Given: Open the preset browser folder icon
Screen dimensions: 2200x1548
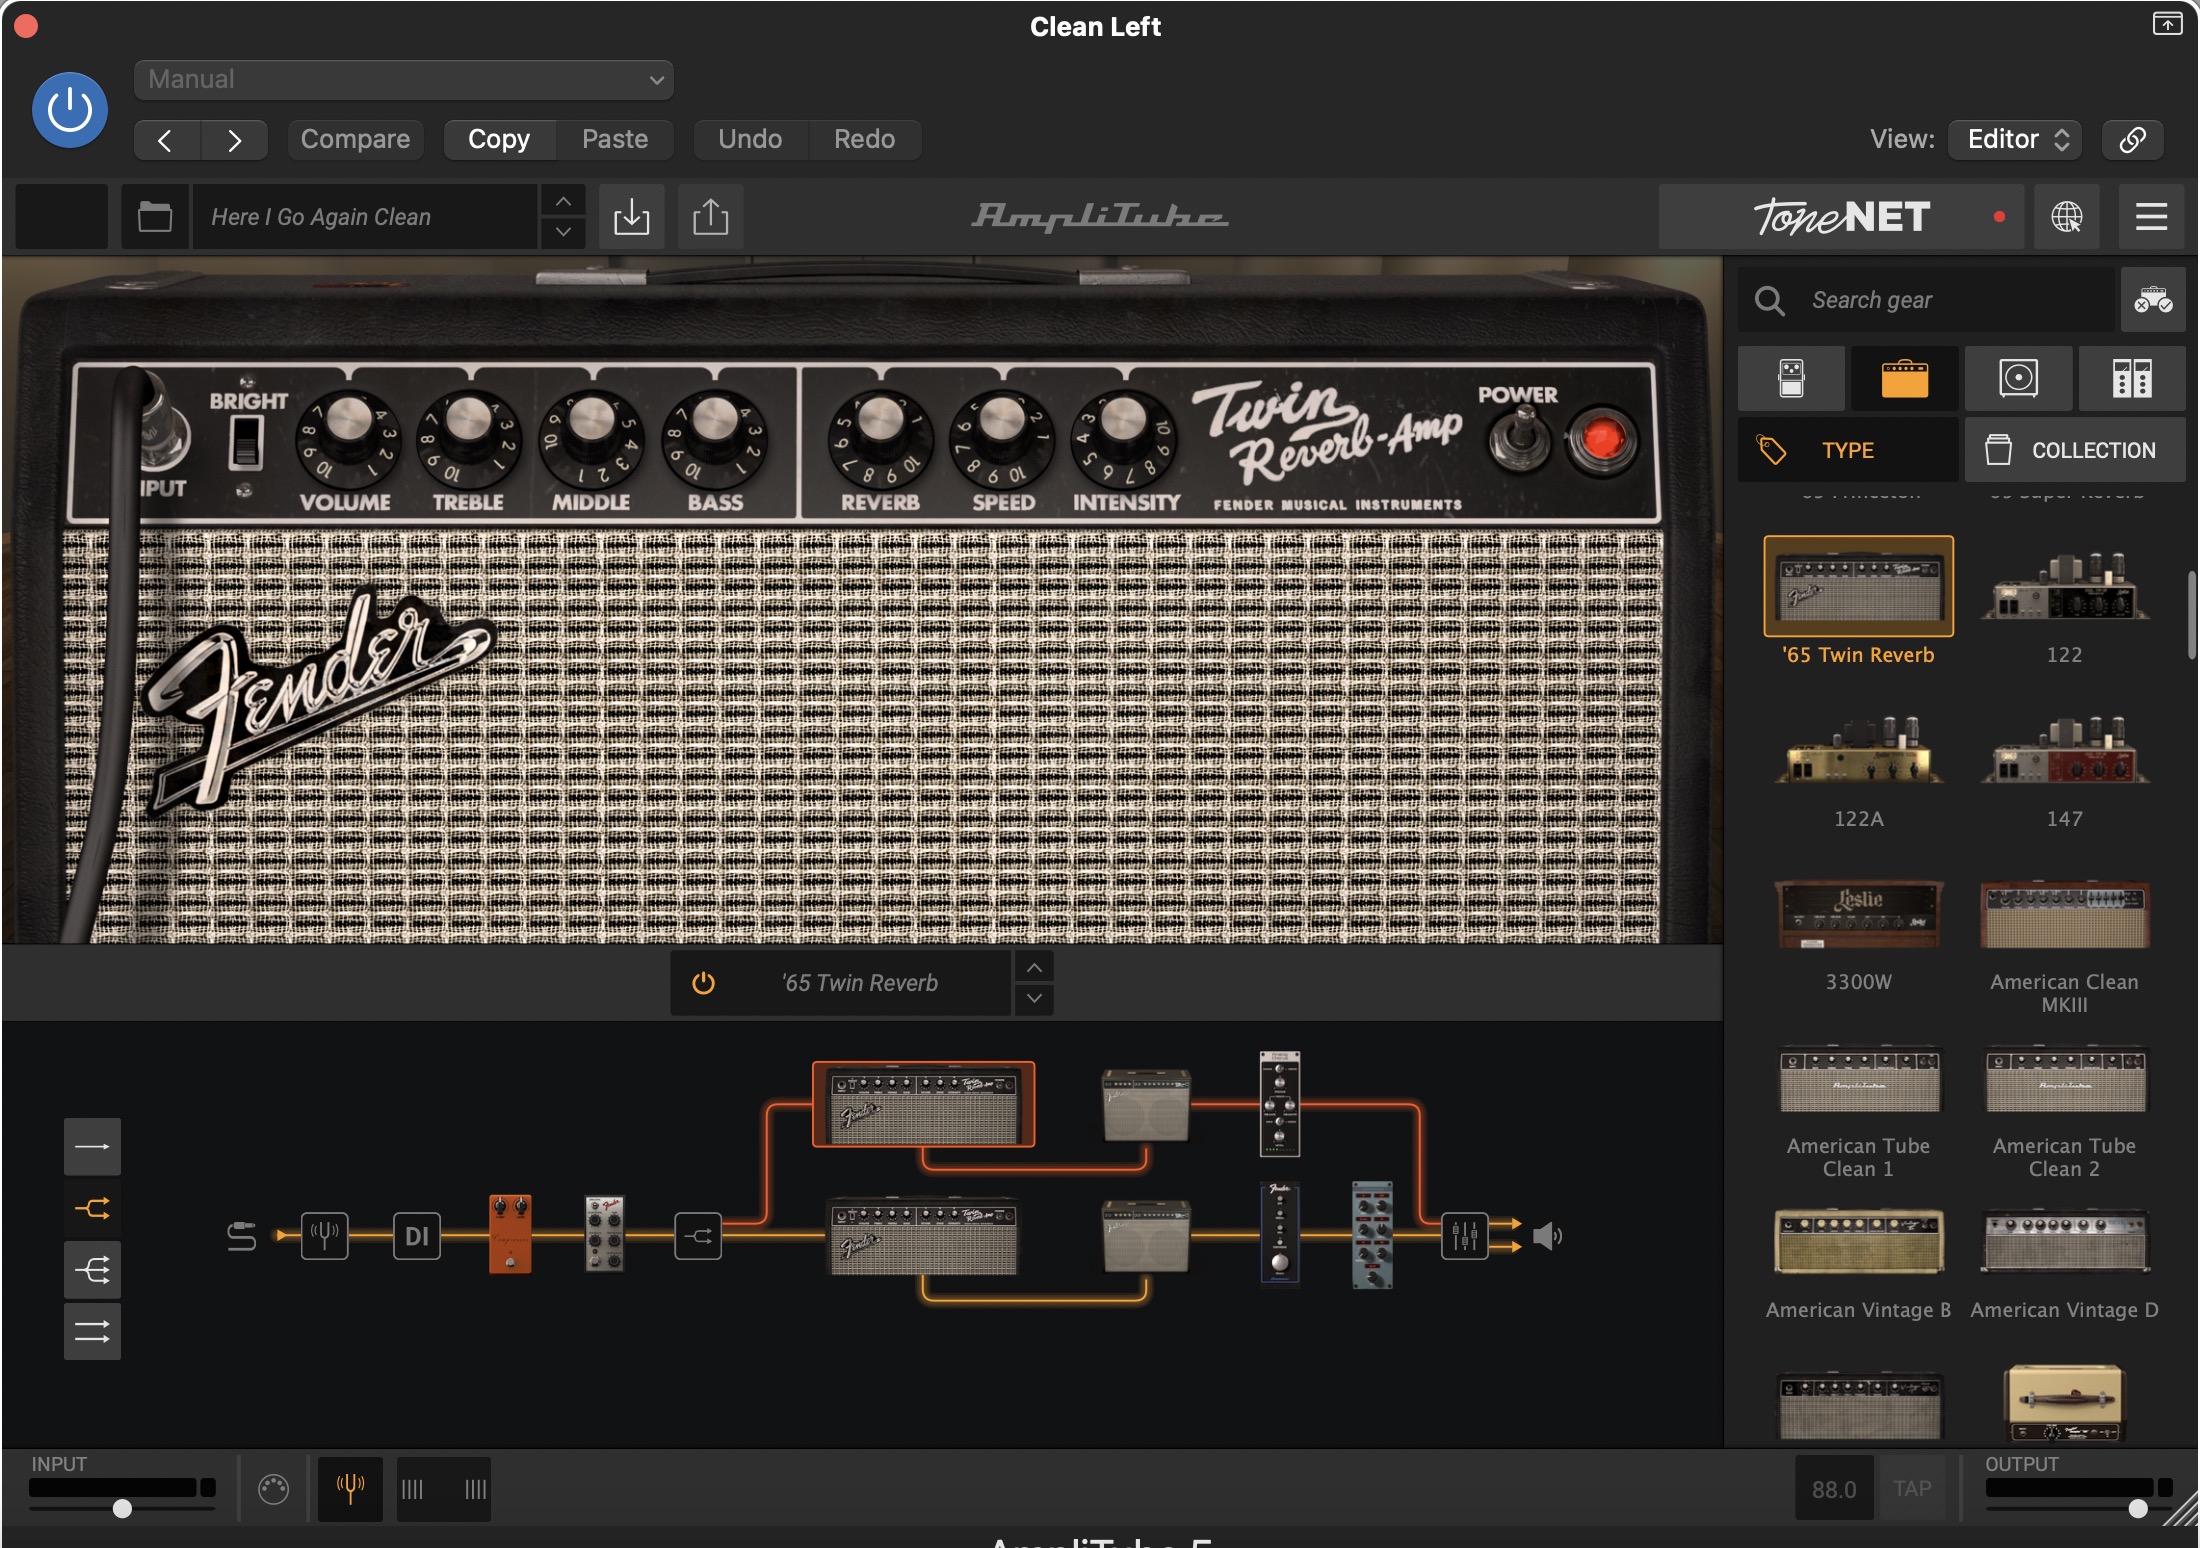Looking at the screenshot, I should pyautogui.click(x=155, y=217).
